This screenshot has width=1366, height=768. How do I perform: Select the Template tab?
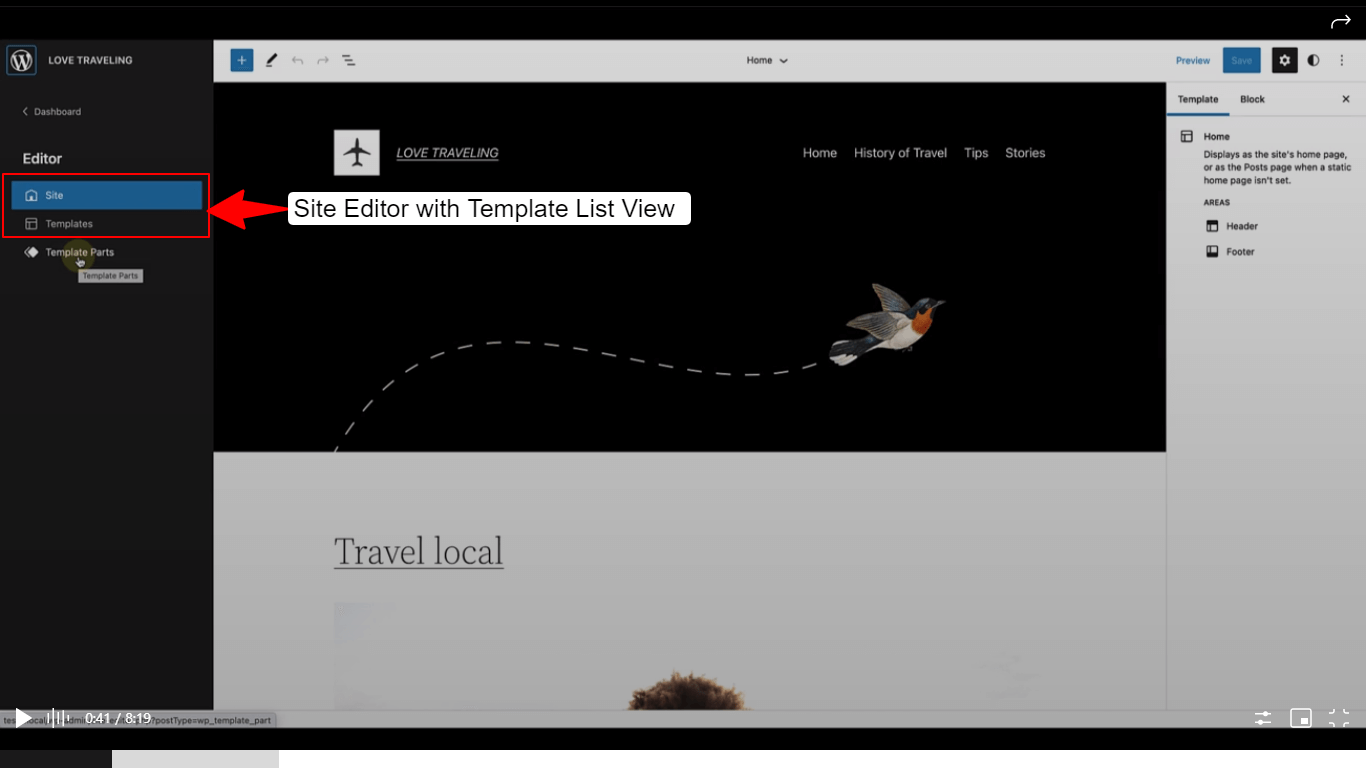click(x=1197, y=99)
